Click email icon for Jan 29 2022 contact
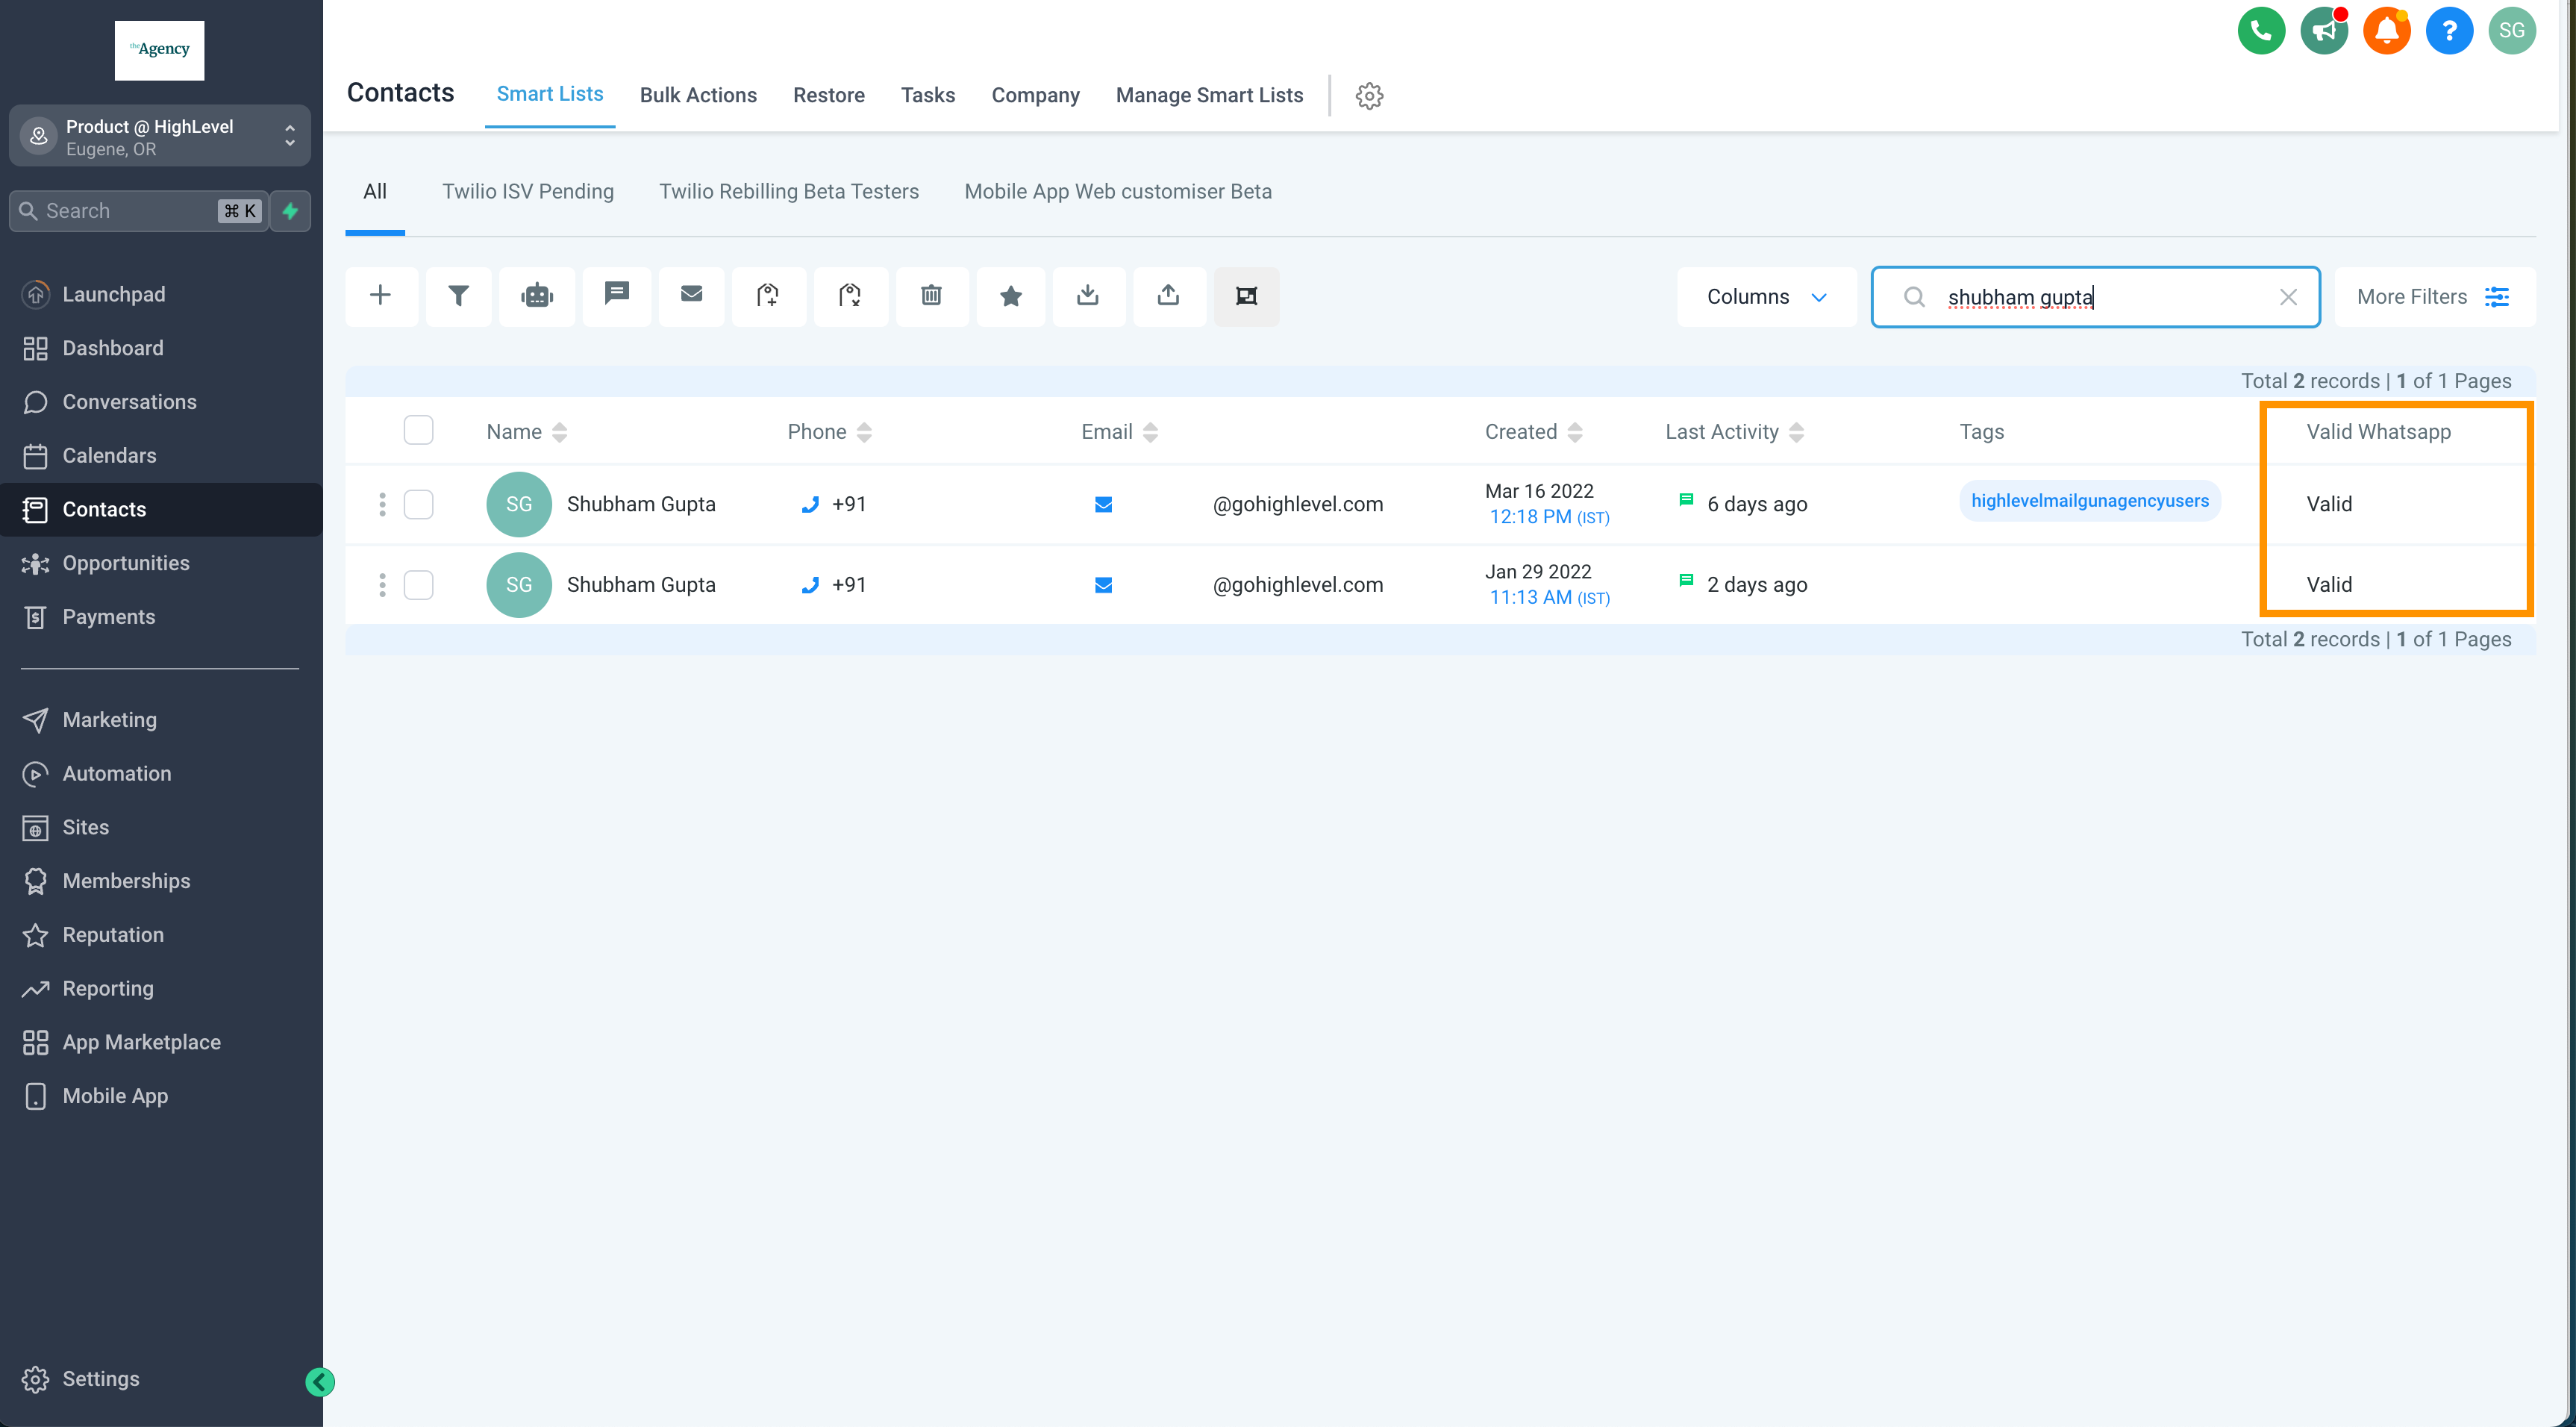 click(1104, 585)
